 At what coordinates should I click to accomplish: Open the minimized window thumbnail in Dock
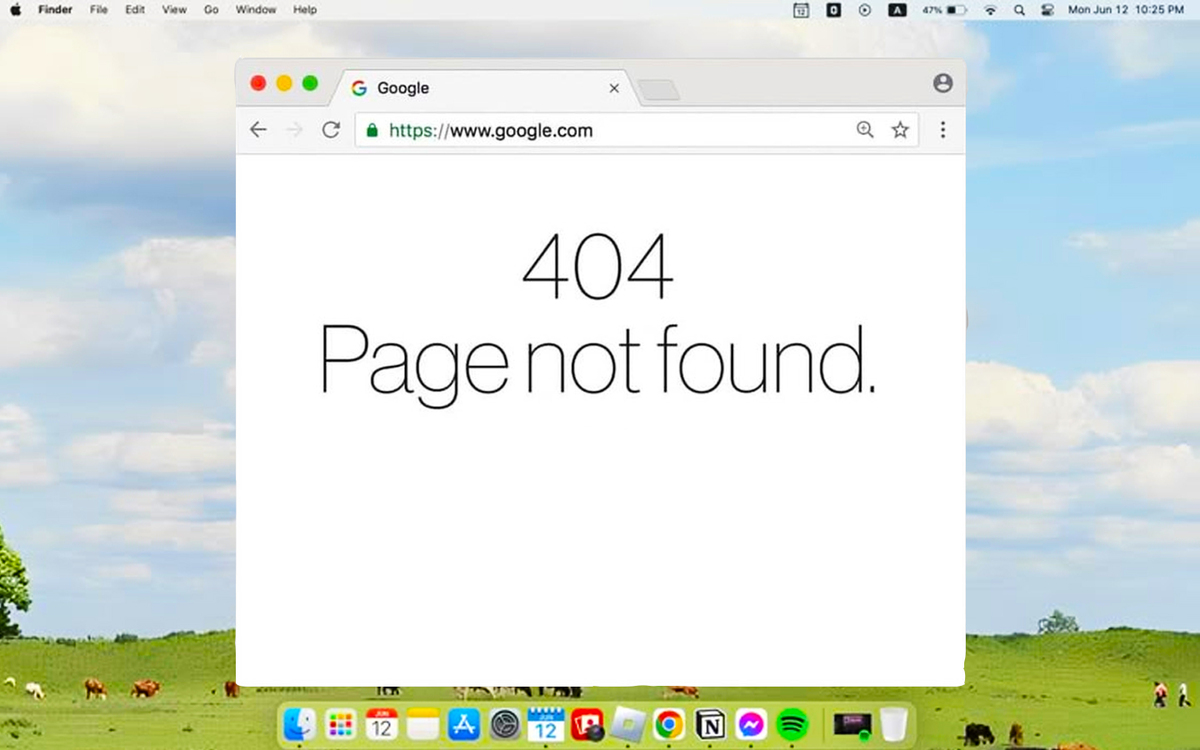point(853,724)
